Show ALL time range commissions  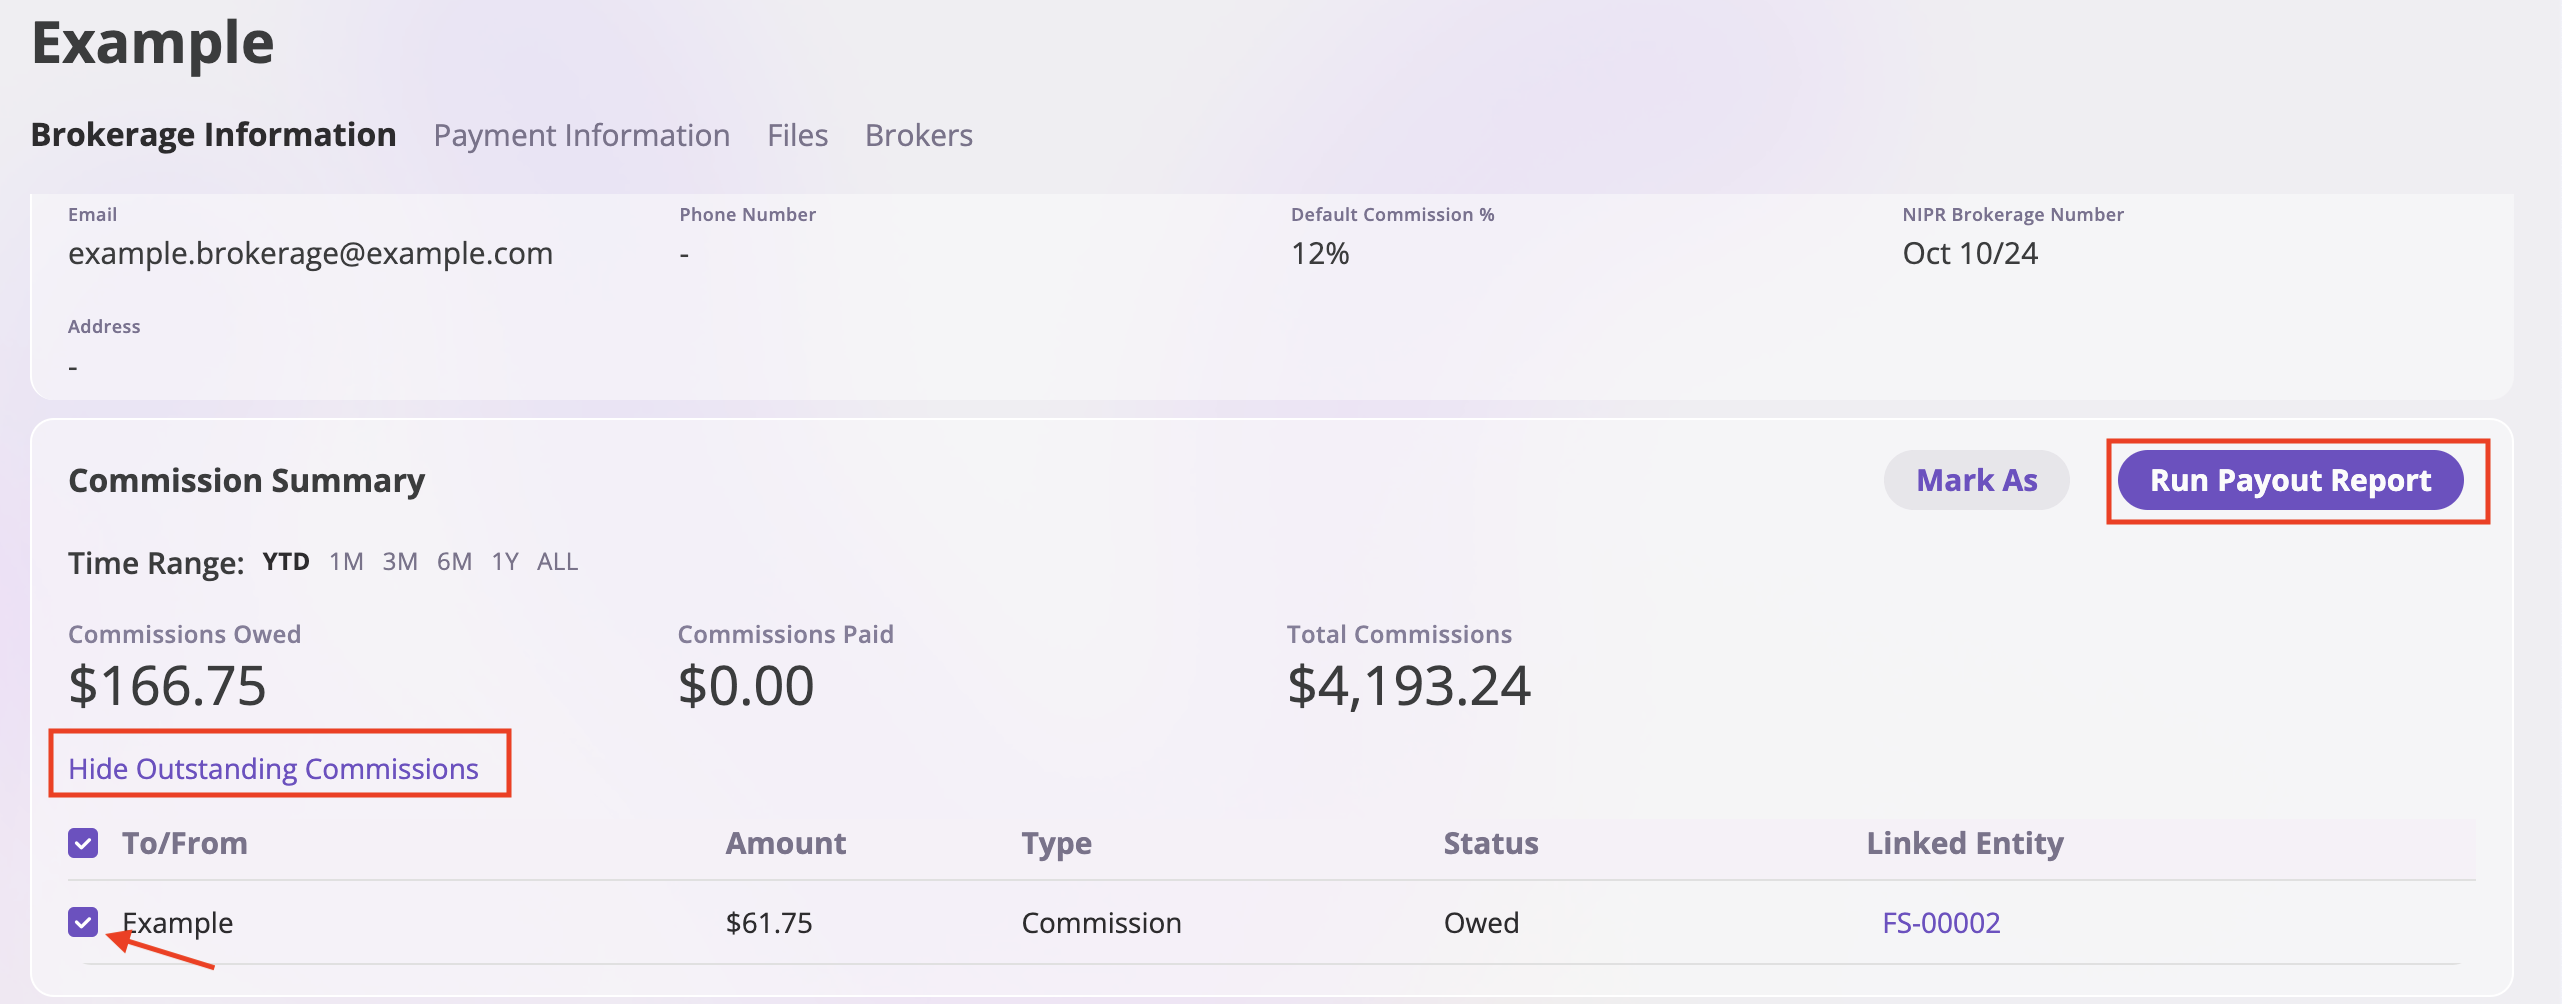(x=557, y=562)
